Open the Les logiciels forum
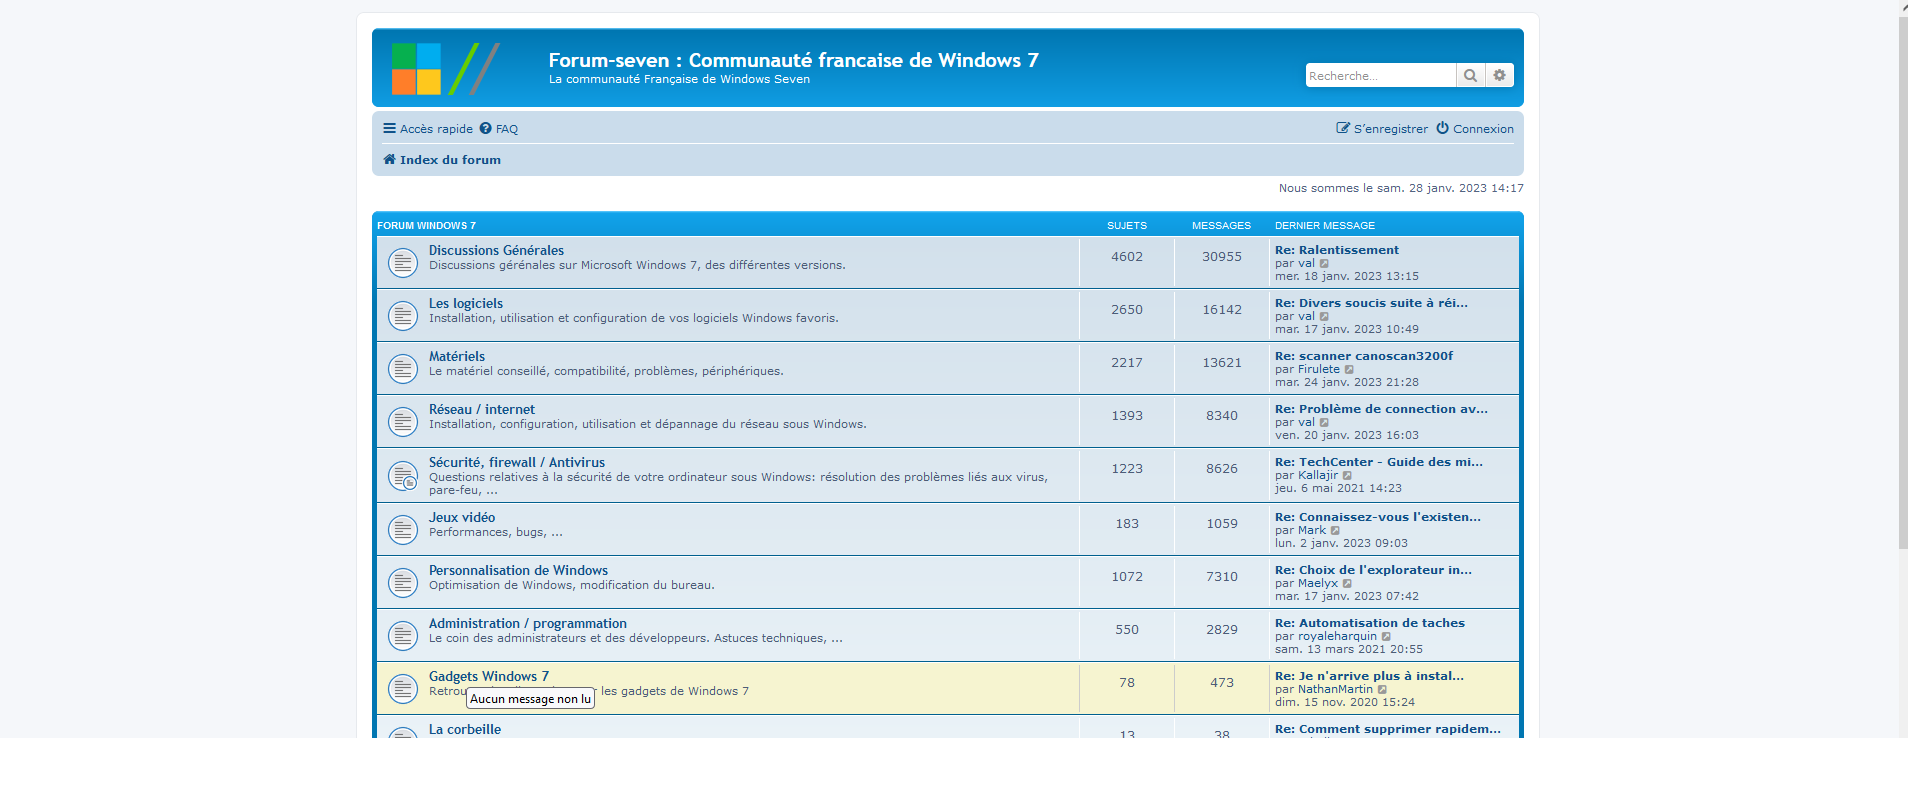 coord(466,304)
